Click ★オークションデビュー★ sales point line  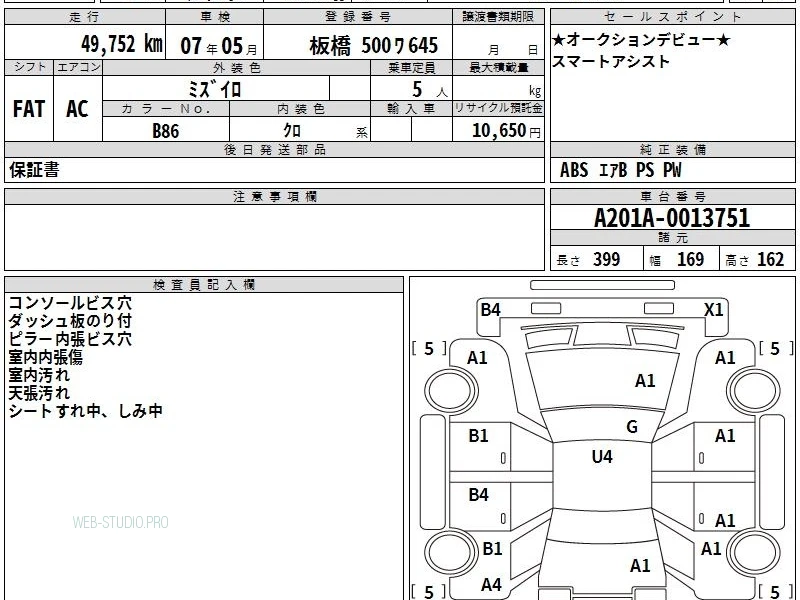tap(641, 40)
